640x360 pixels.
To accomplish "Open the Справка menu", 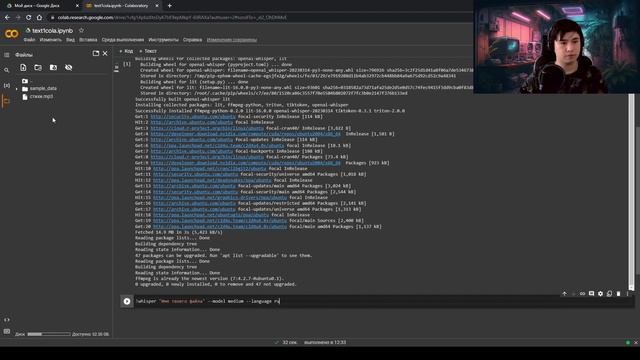I will 192,40.
